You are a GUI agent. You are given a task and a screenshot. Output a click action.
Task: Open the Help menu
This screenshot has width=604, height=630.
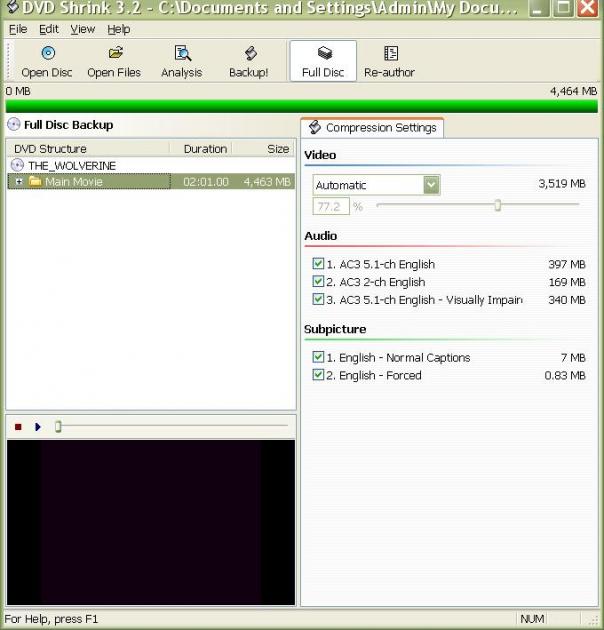119,29
